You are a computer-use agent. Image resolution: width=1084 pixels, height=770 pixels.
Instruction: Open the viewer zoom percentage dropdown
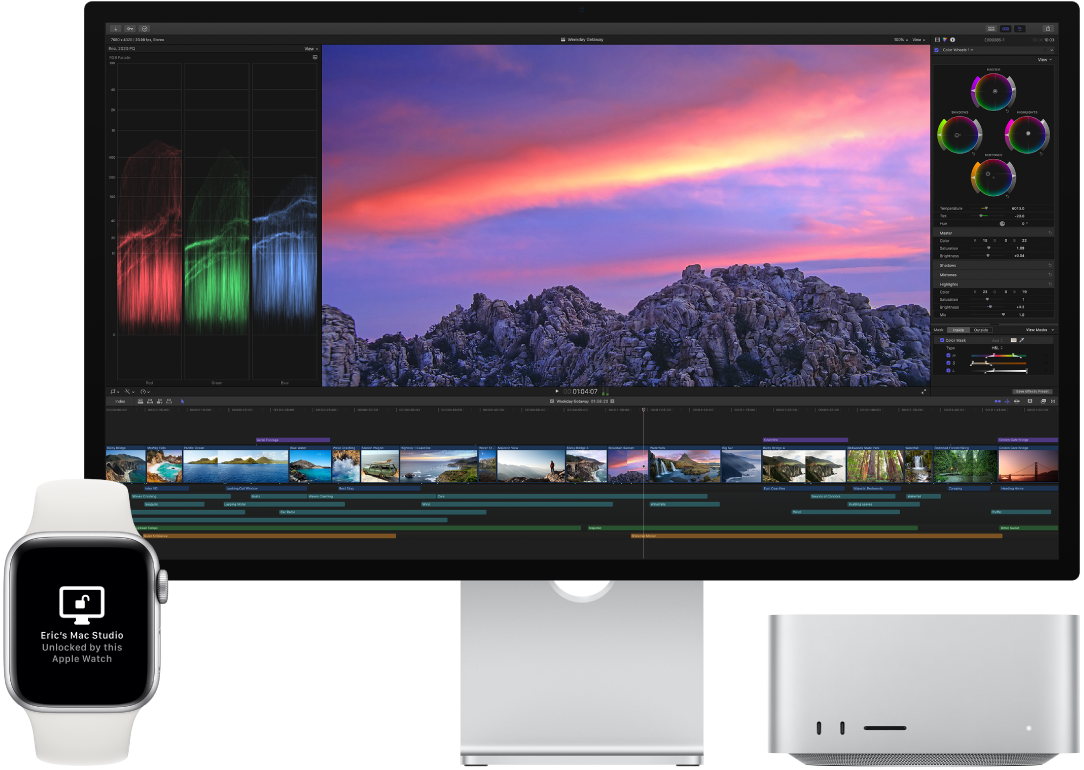pos(900,39)
